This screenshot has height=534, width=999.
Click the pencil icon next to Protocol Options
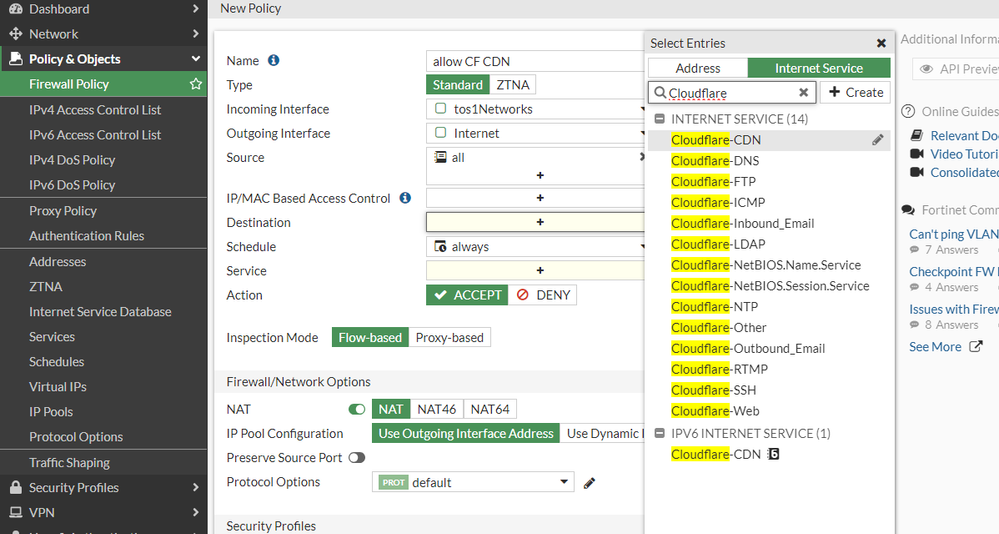point(589,483)
